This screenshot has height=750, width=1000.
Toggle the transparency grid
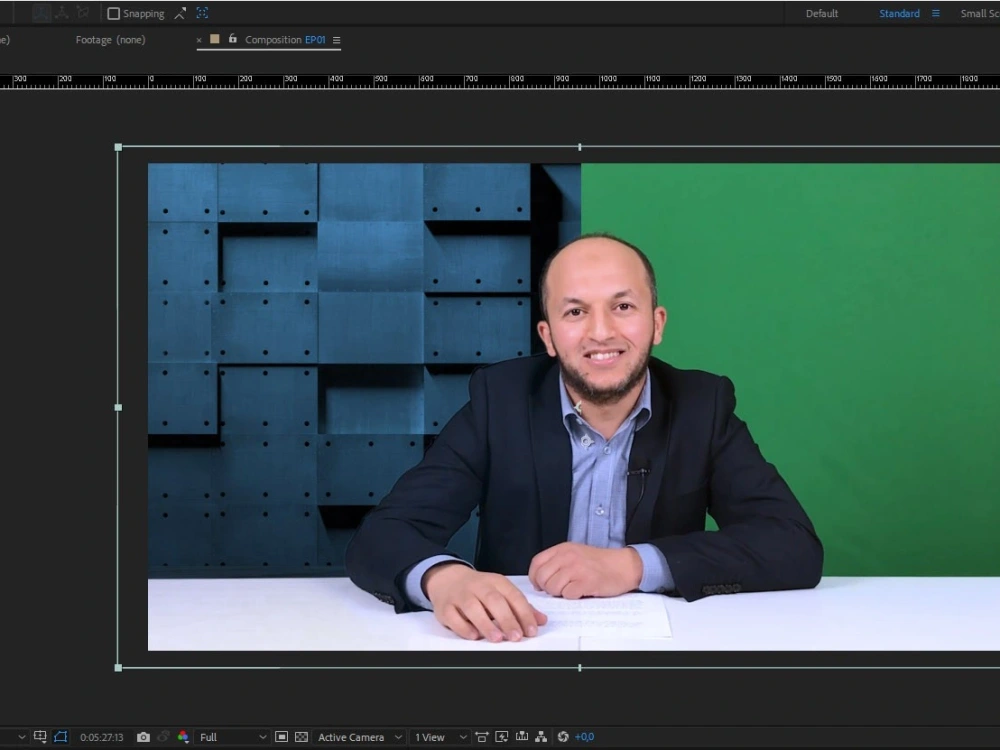tap(302, 737)
